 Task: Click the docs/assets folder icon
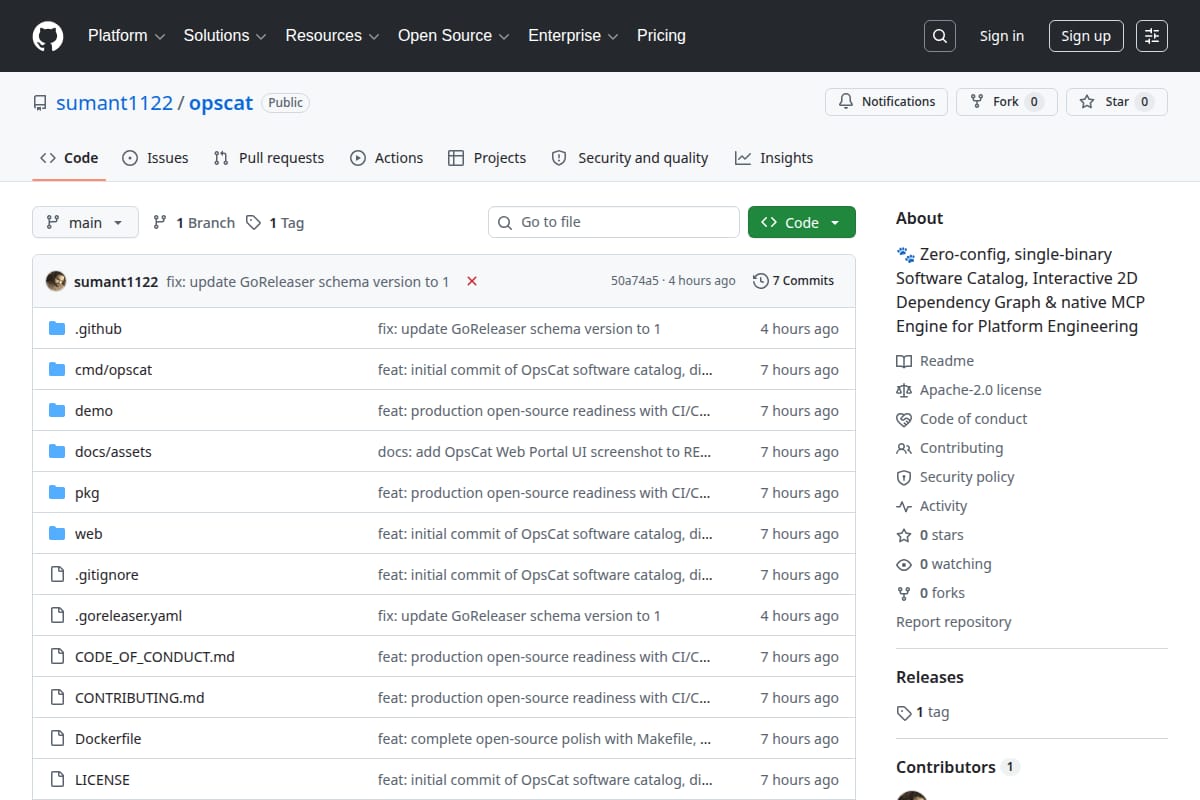point(57,452)
